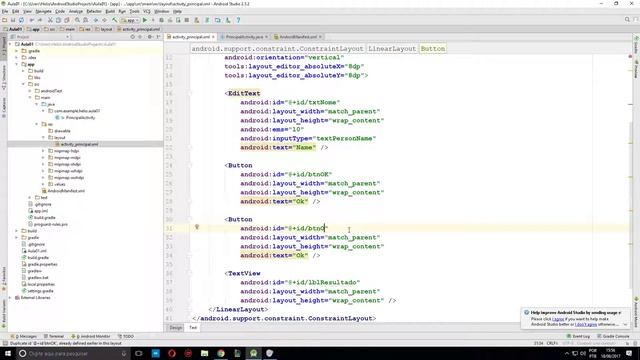Close the activity_principal.xml editor tab
Screen dimensions: 640x360
213,37
